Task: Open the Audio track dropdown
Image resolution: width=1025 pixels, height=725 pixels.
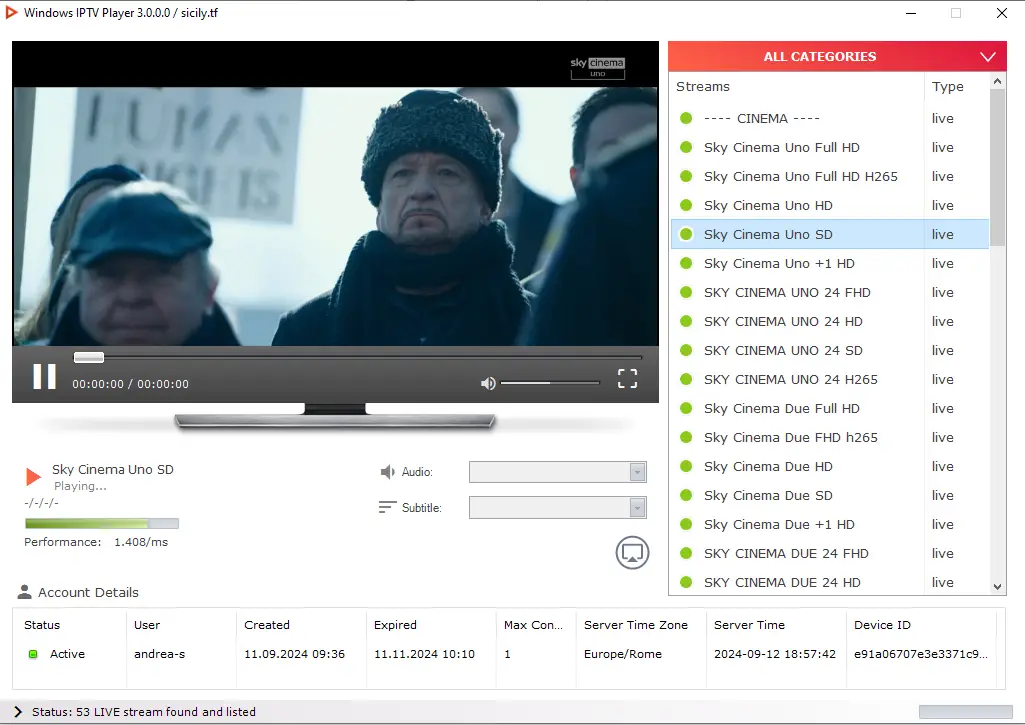Action: tap(558, 472)
